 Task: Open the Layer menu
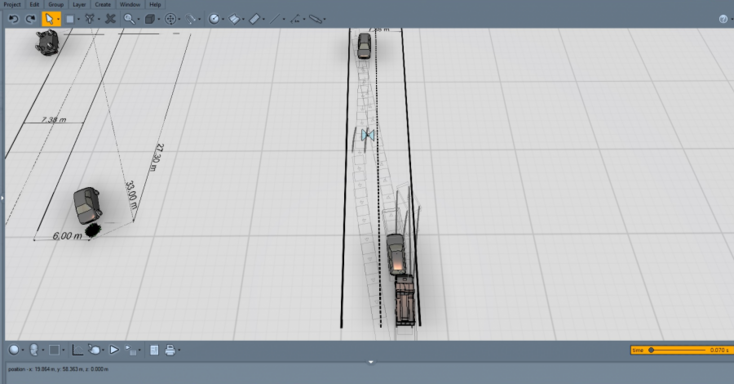pyautogui.click(x=79, y=4)
